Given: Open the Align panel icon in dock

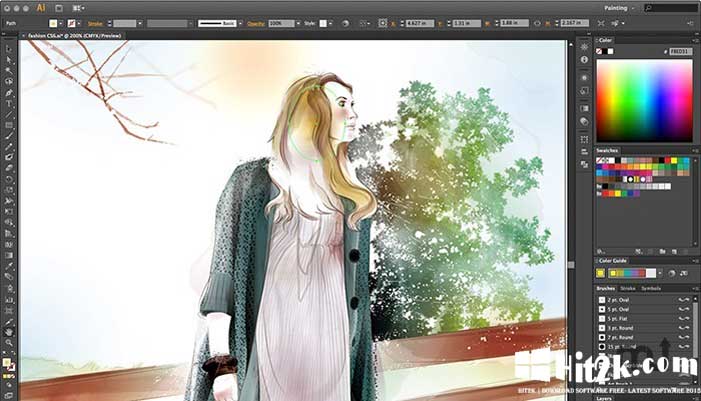Looking at the screenshot, I should click(584, 152).
